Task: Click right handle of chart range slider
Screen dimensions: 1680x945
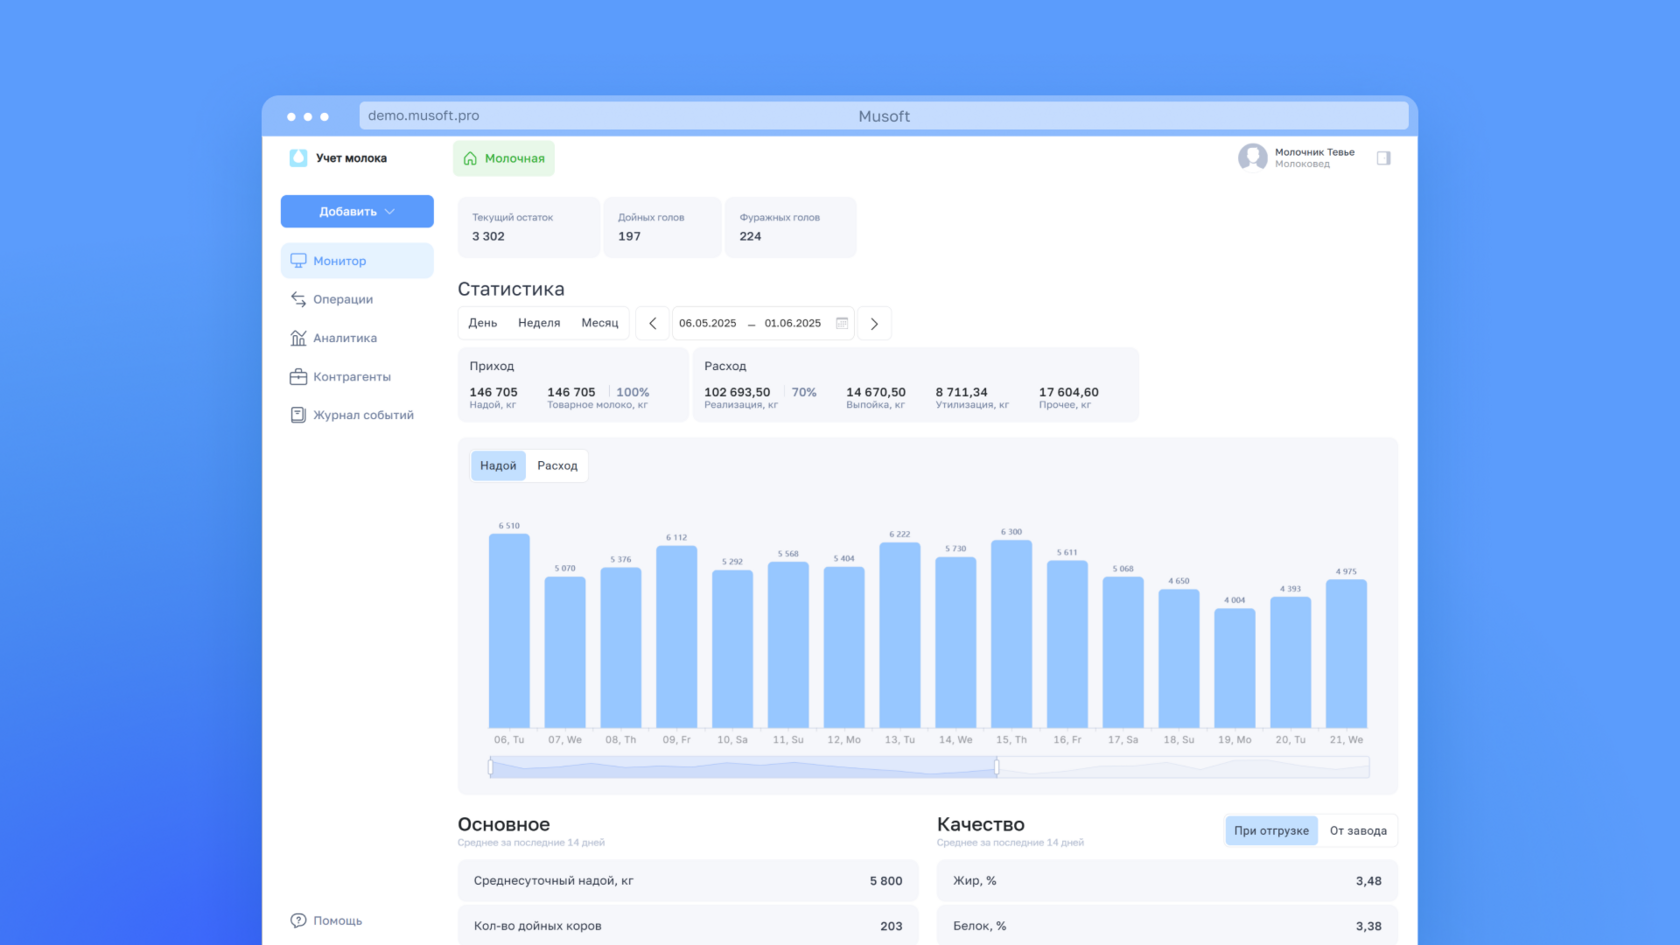Action: coord(997,767)
